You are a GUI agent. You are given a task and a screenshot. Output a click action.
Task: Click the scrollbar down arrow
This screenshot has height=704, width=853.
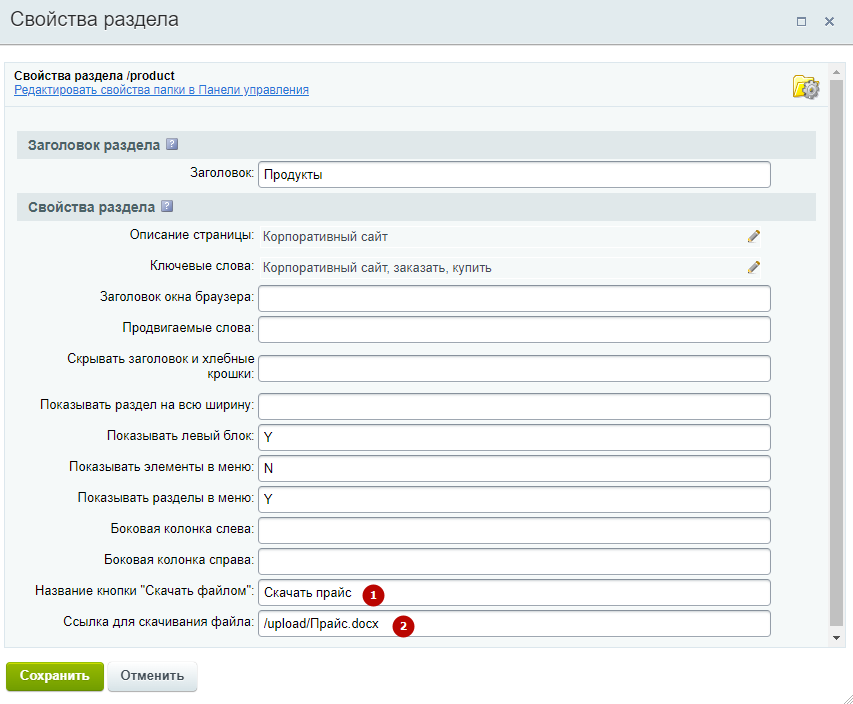tap(836, 638)
